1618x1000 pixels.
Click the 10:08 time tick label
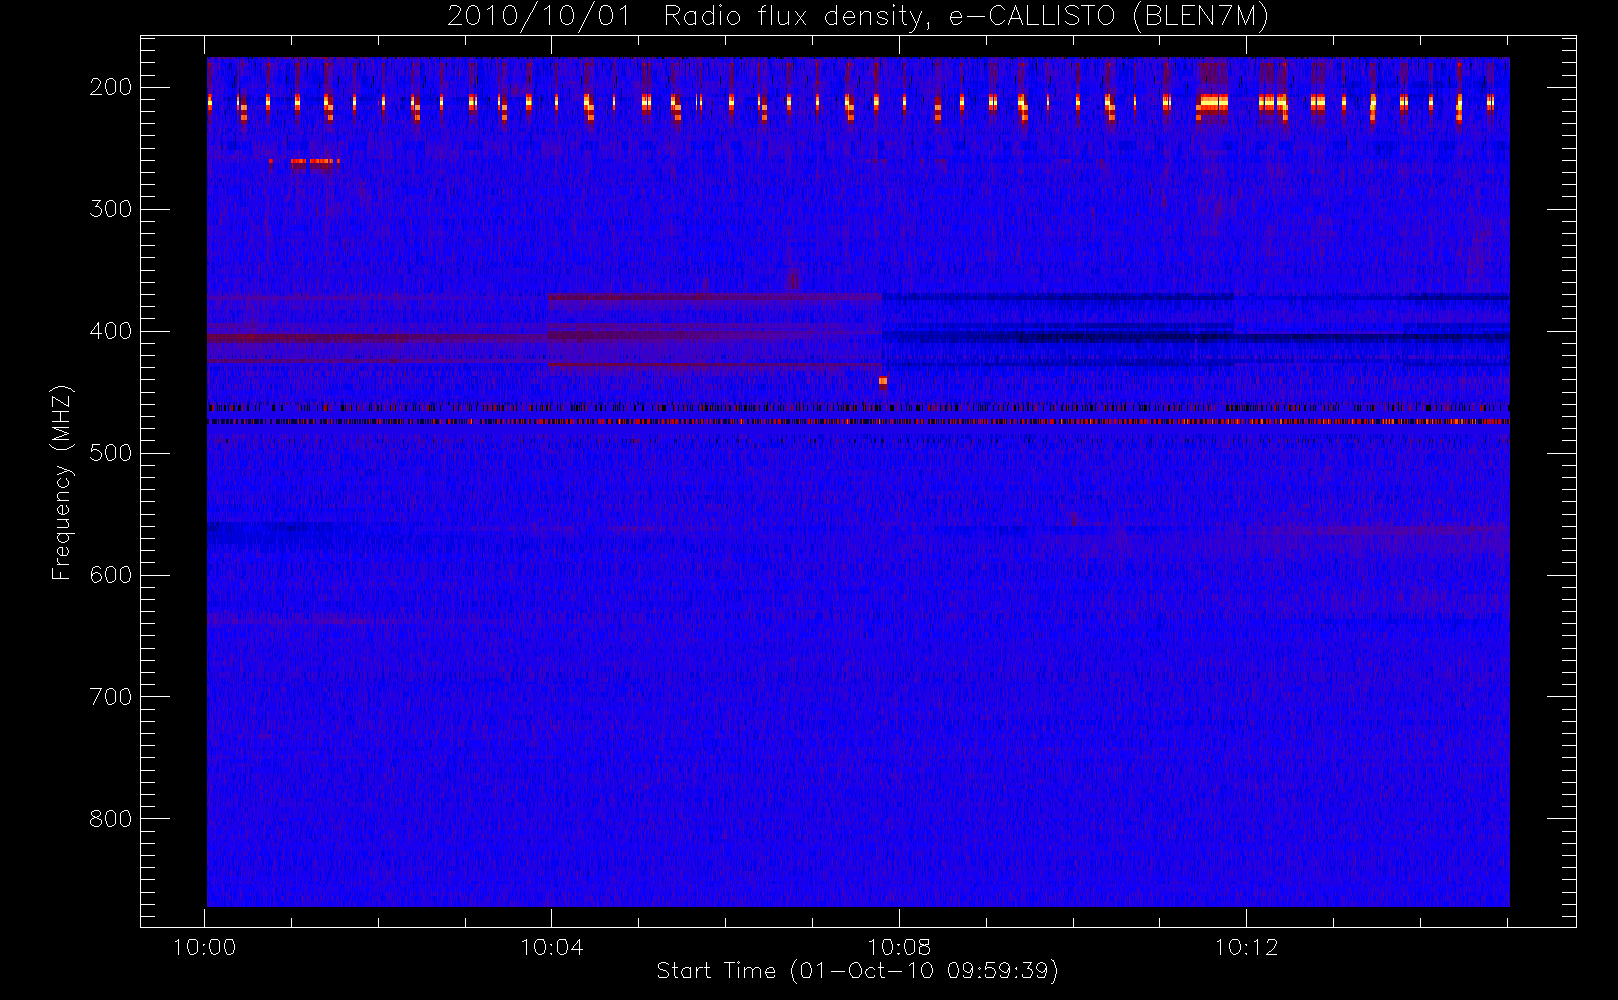[898, 947]
